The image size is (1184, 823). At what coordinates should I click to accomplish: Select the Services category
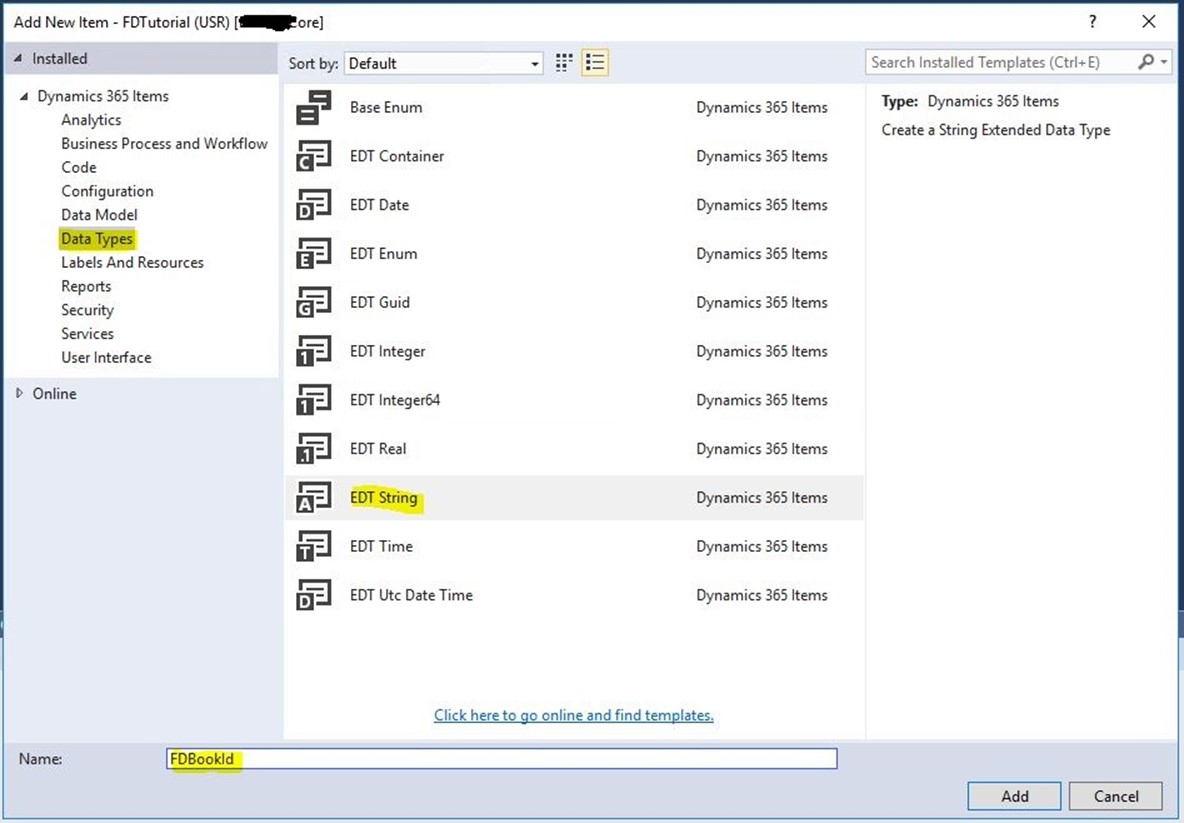click(x=88, y=334)
